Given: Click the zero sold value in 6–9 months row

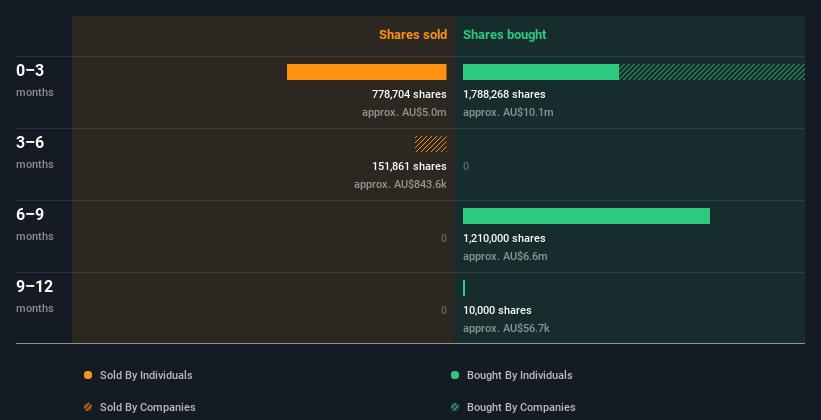Looking at the screenshot, I should (444, 238).
